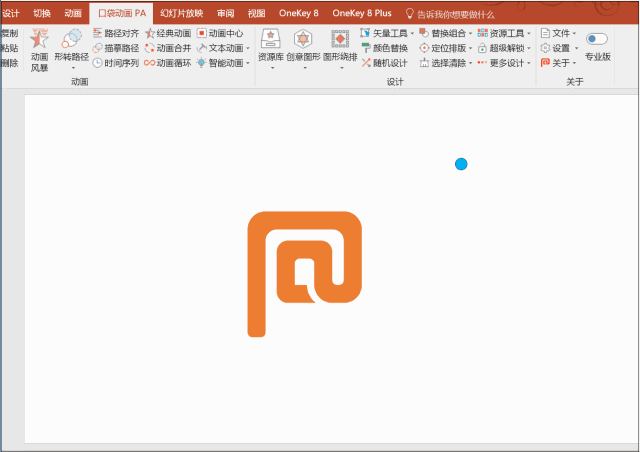Open the 动画风暴 animation storm tool
This screenshot has width=640, height=452.
[39, 50]
